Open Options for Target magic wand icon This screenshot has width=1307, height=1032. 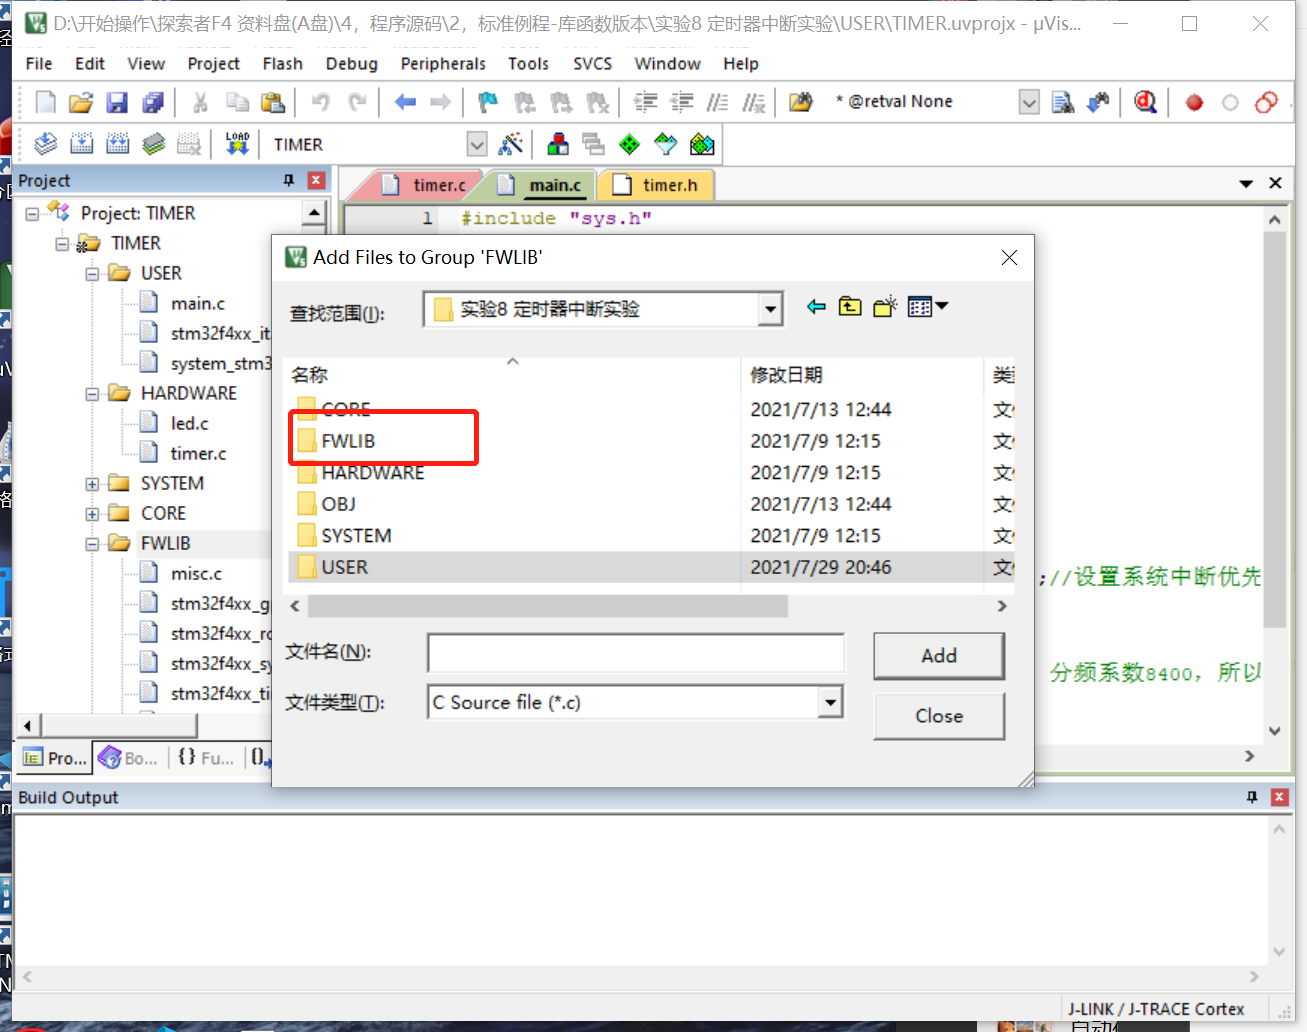511,144
